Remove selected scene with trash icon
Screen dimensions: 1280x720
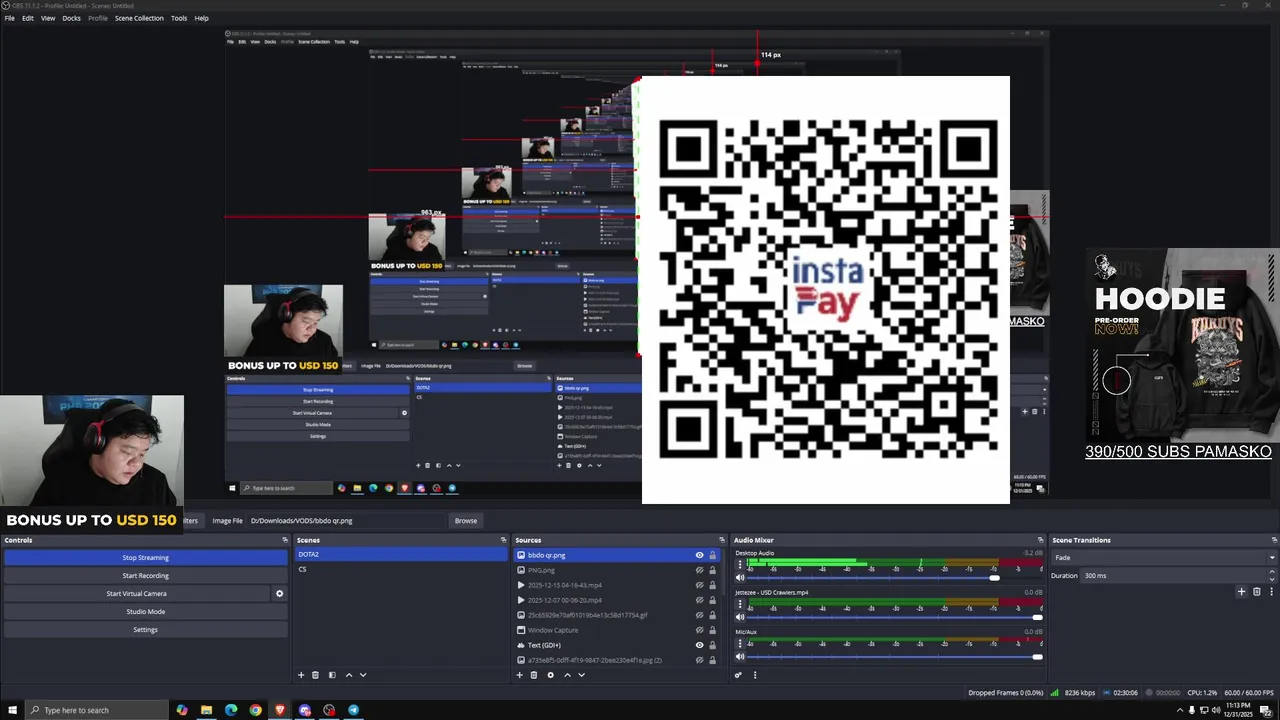[315, 675]
